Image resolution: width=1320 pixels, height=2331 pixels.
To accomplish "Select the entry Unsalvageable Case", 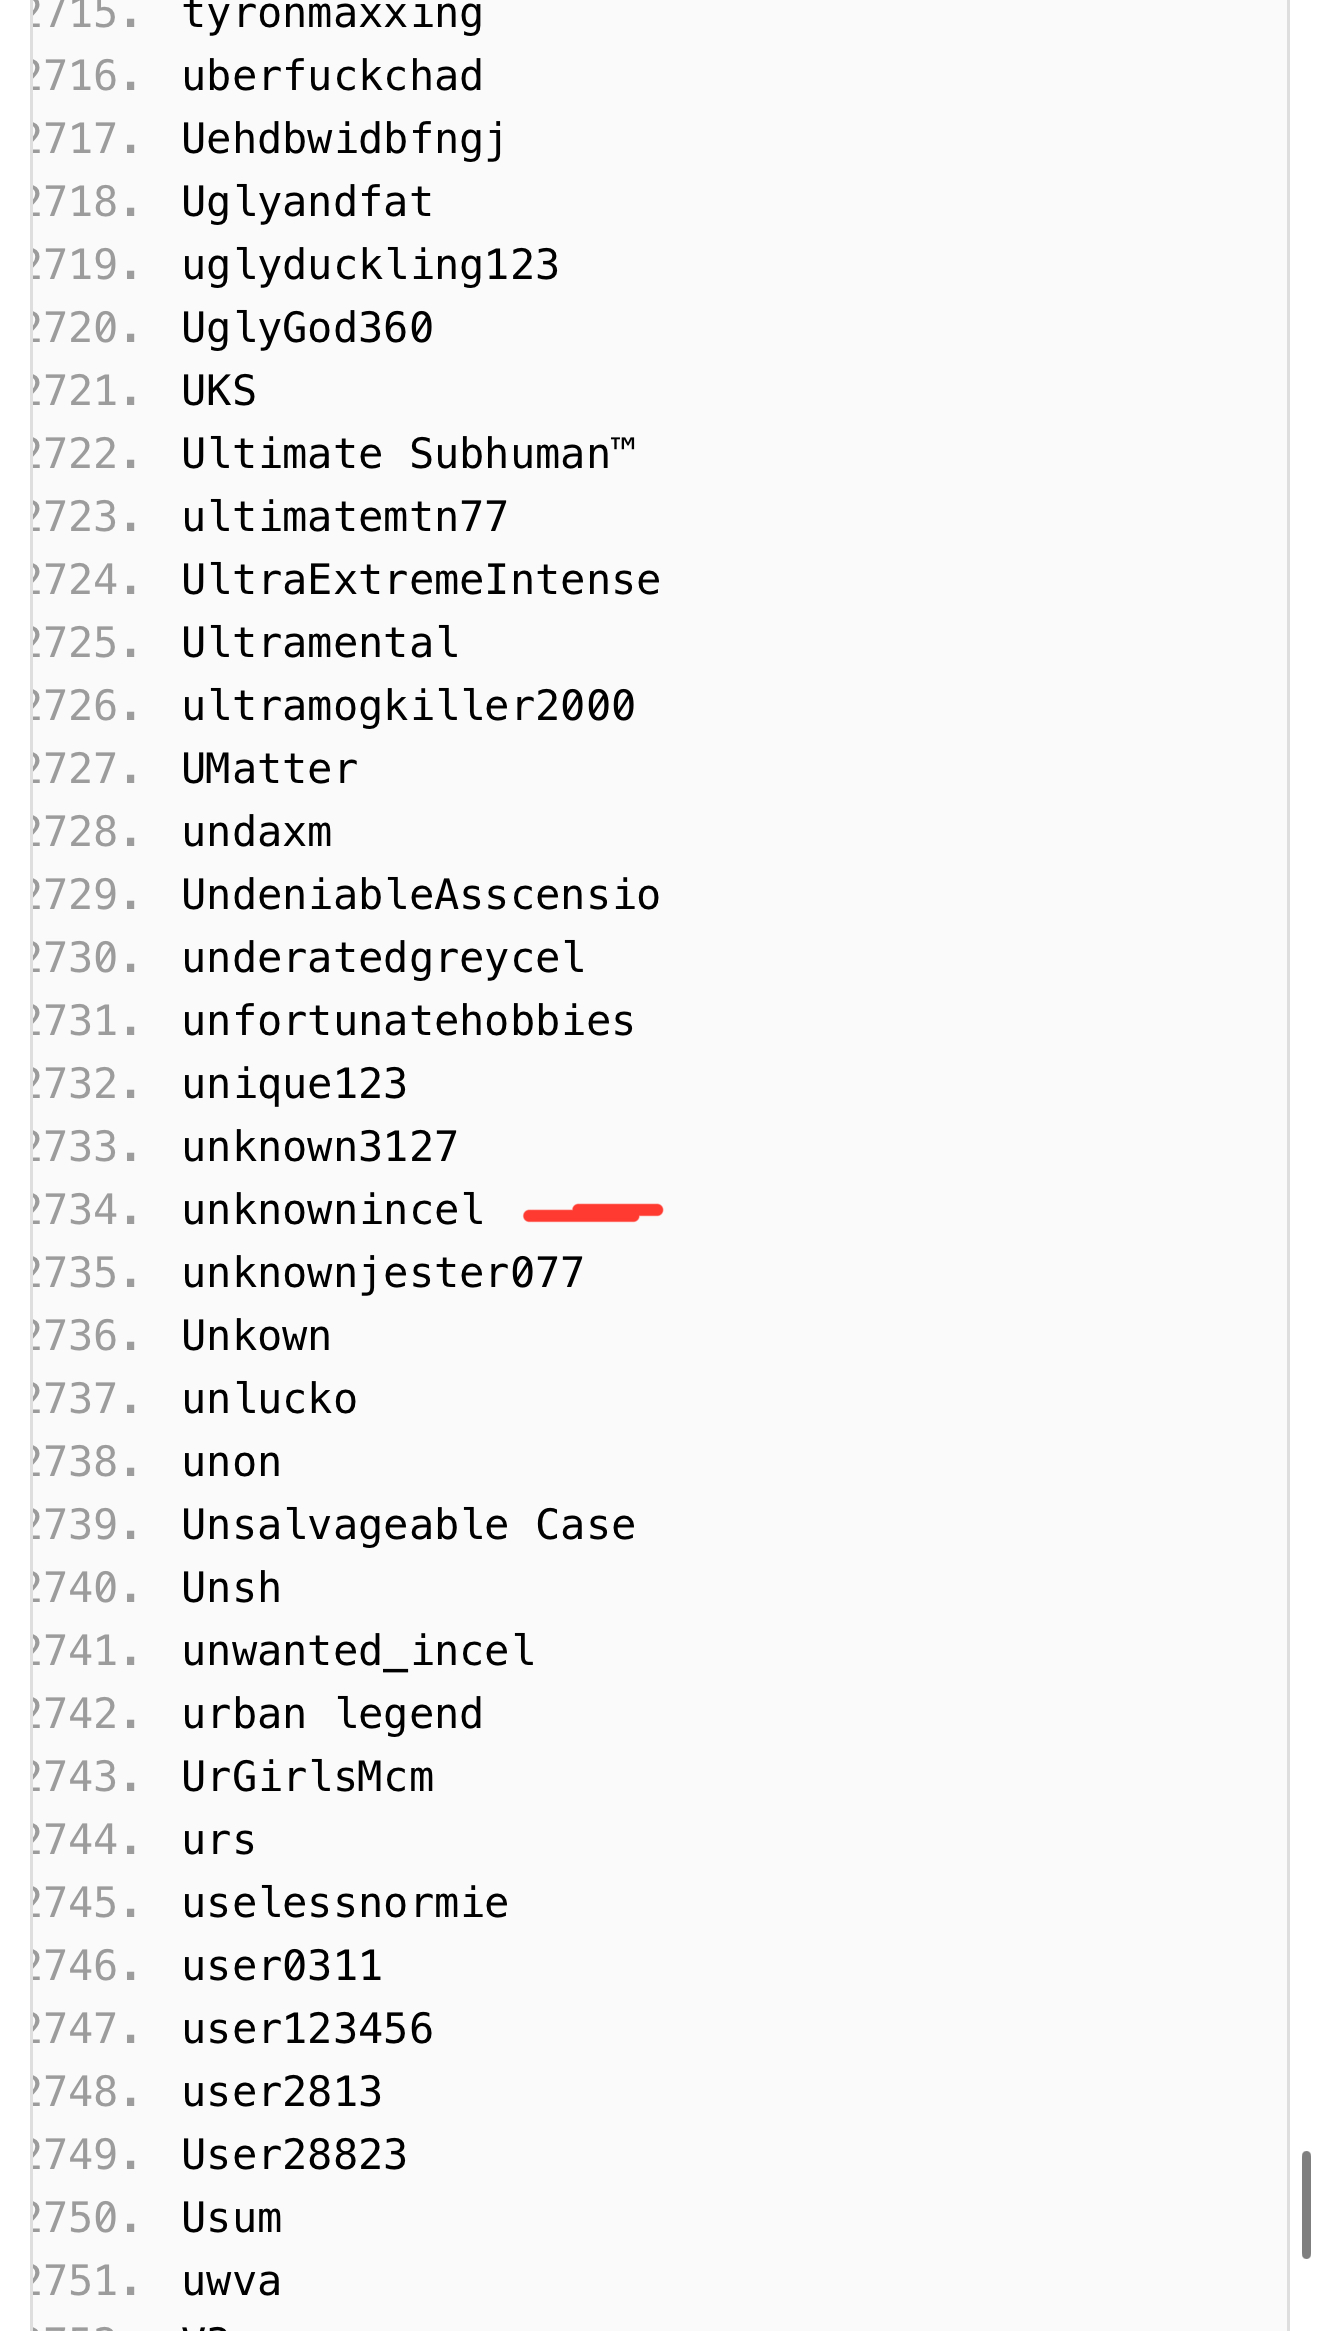I will [408, 1525].
